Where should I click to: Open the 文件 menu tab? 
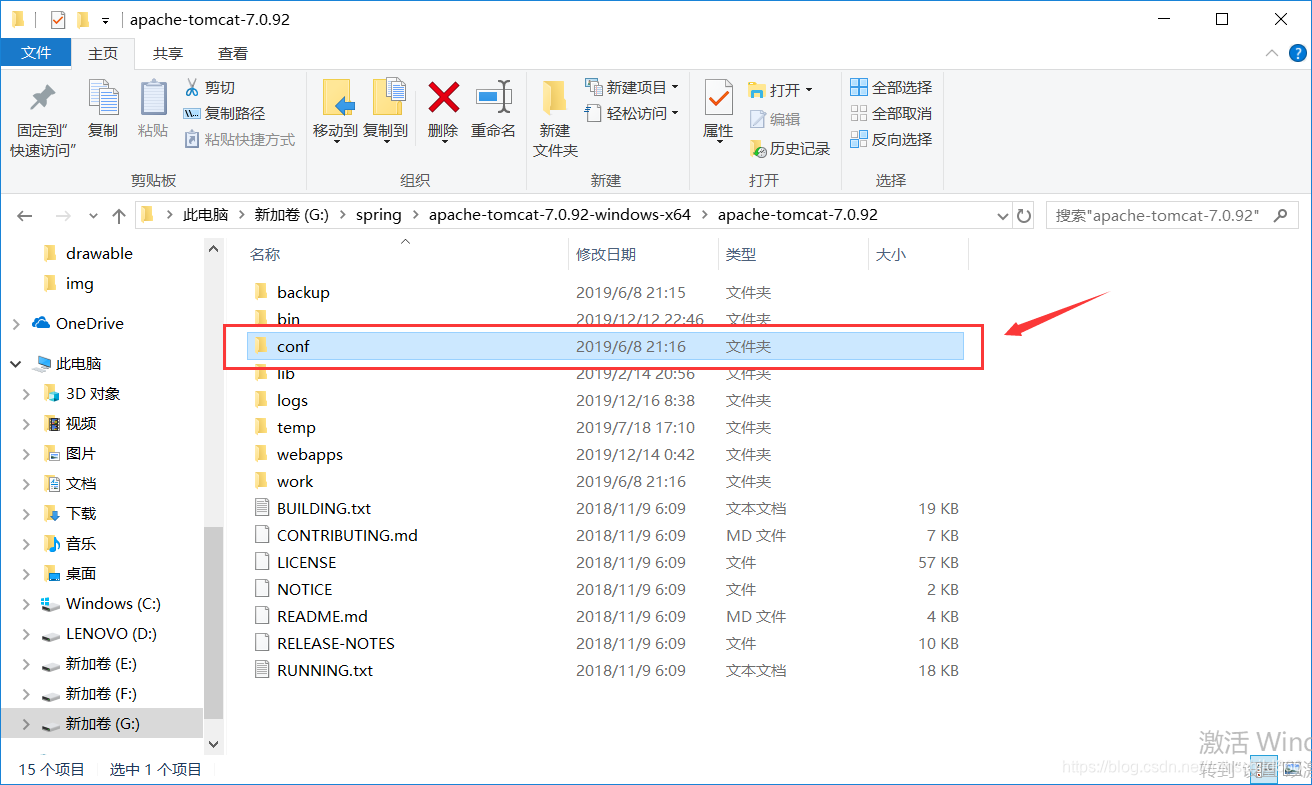pos(36,53)
